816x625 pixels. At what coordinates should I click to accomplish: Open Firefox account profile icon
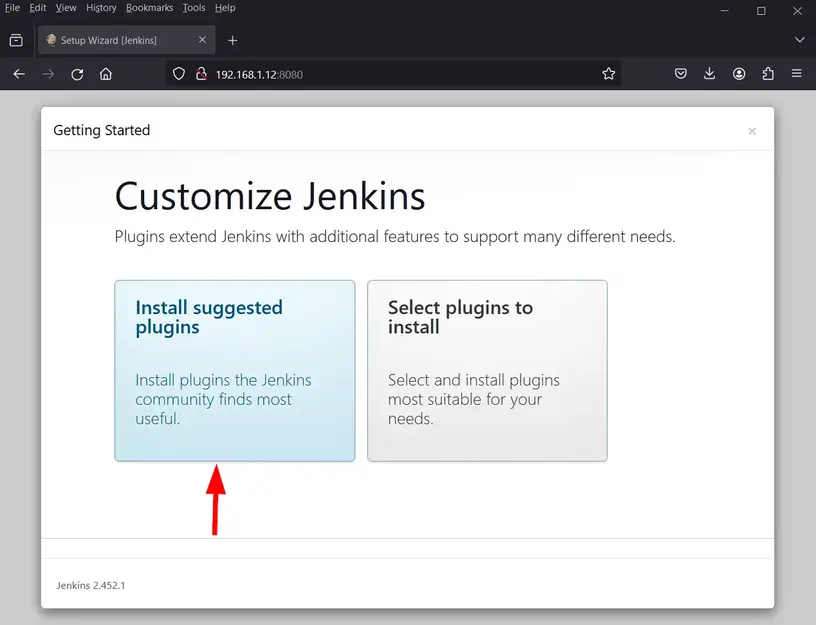point(739,74)
